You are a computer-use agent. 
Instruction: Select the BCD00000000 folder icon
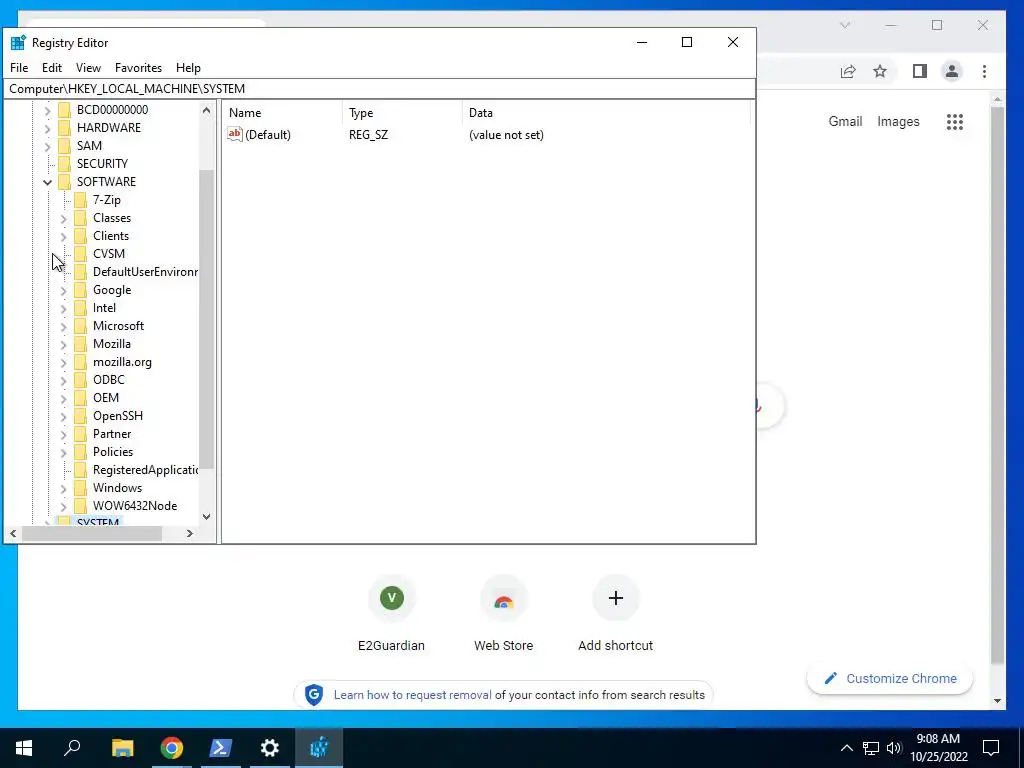(64, 109)
